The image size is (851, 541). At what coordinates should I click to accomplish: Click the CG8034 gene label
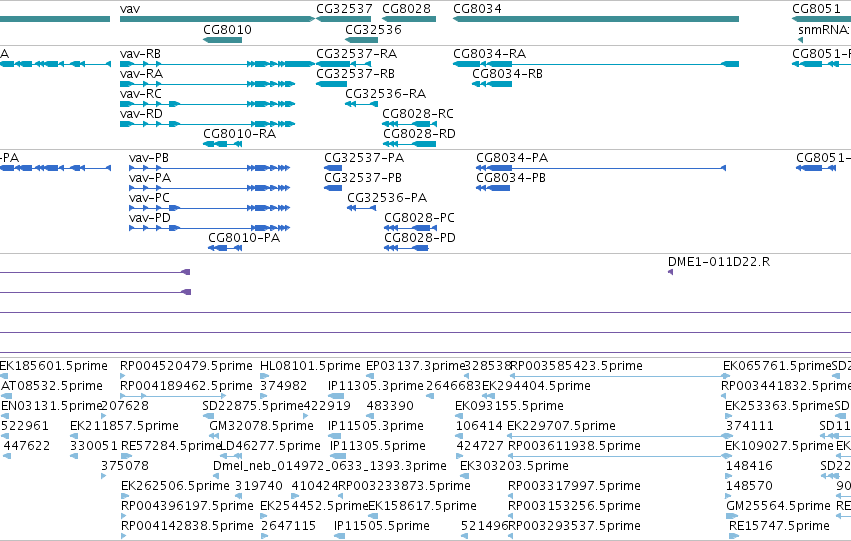[478, 9]
